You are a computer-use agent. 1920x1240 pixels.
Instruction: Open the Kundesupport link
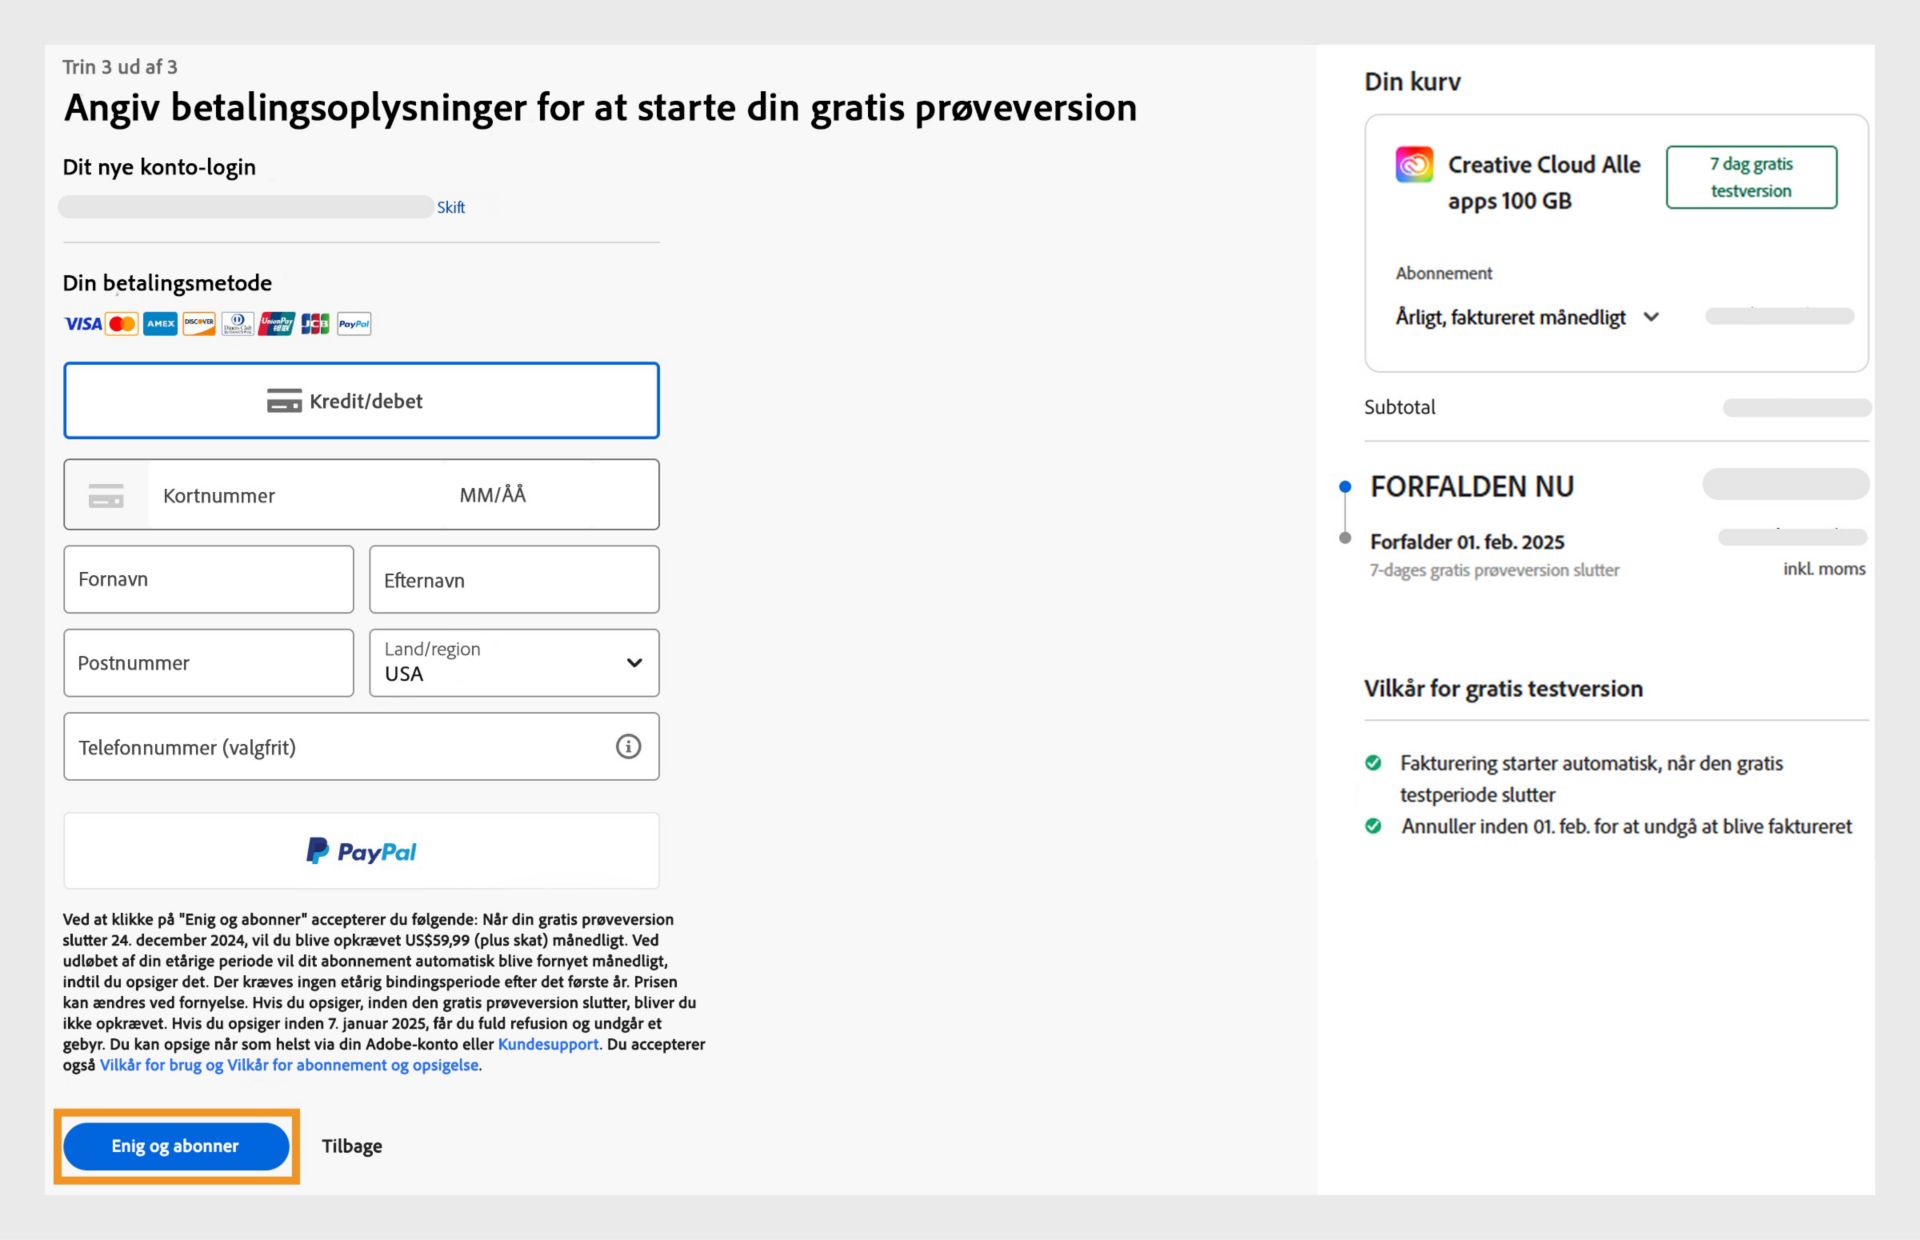[548, 1044]
